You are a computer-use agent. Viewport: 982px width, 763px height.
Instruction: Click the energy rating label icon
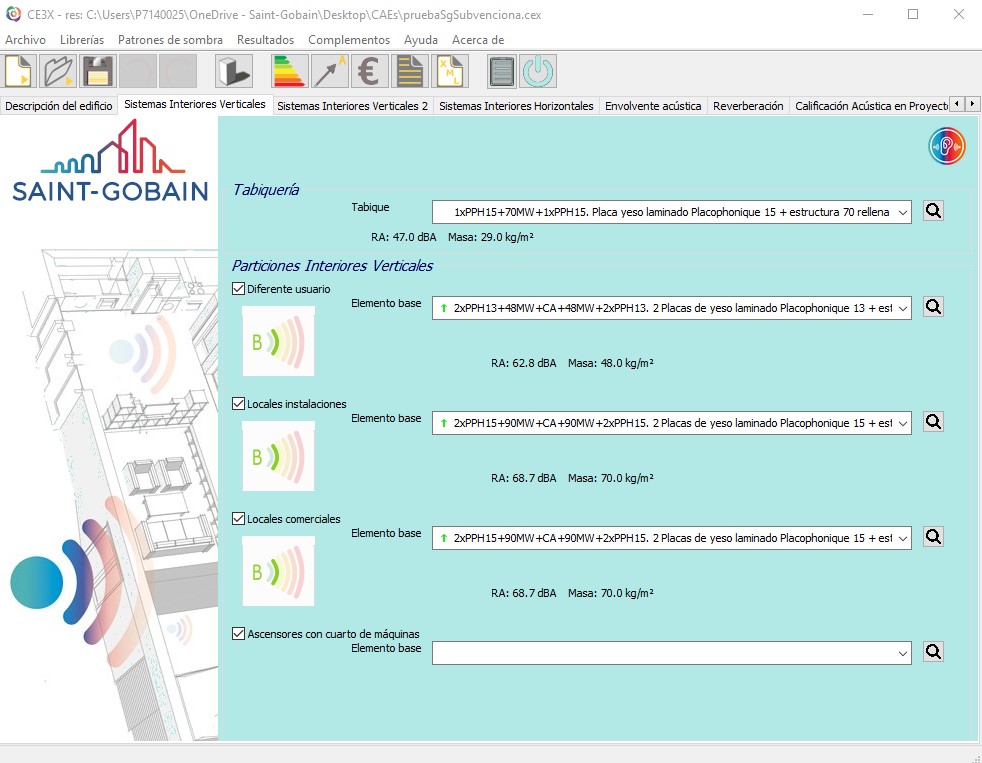290,72
